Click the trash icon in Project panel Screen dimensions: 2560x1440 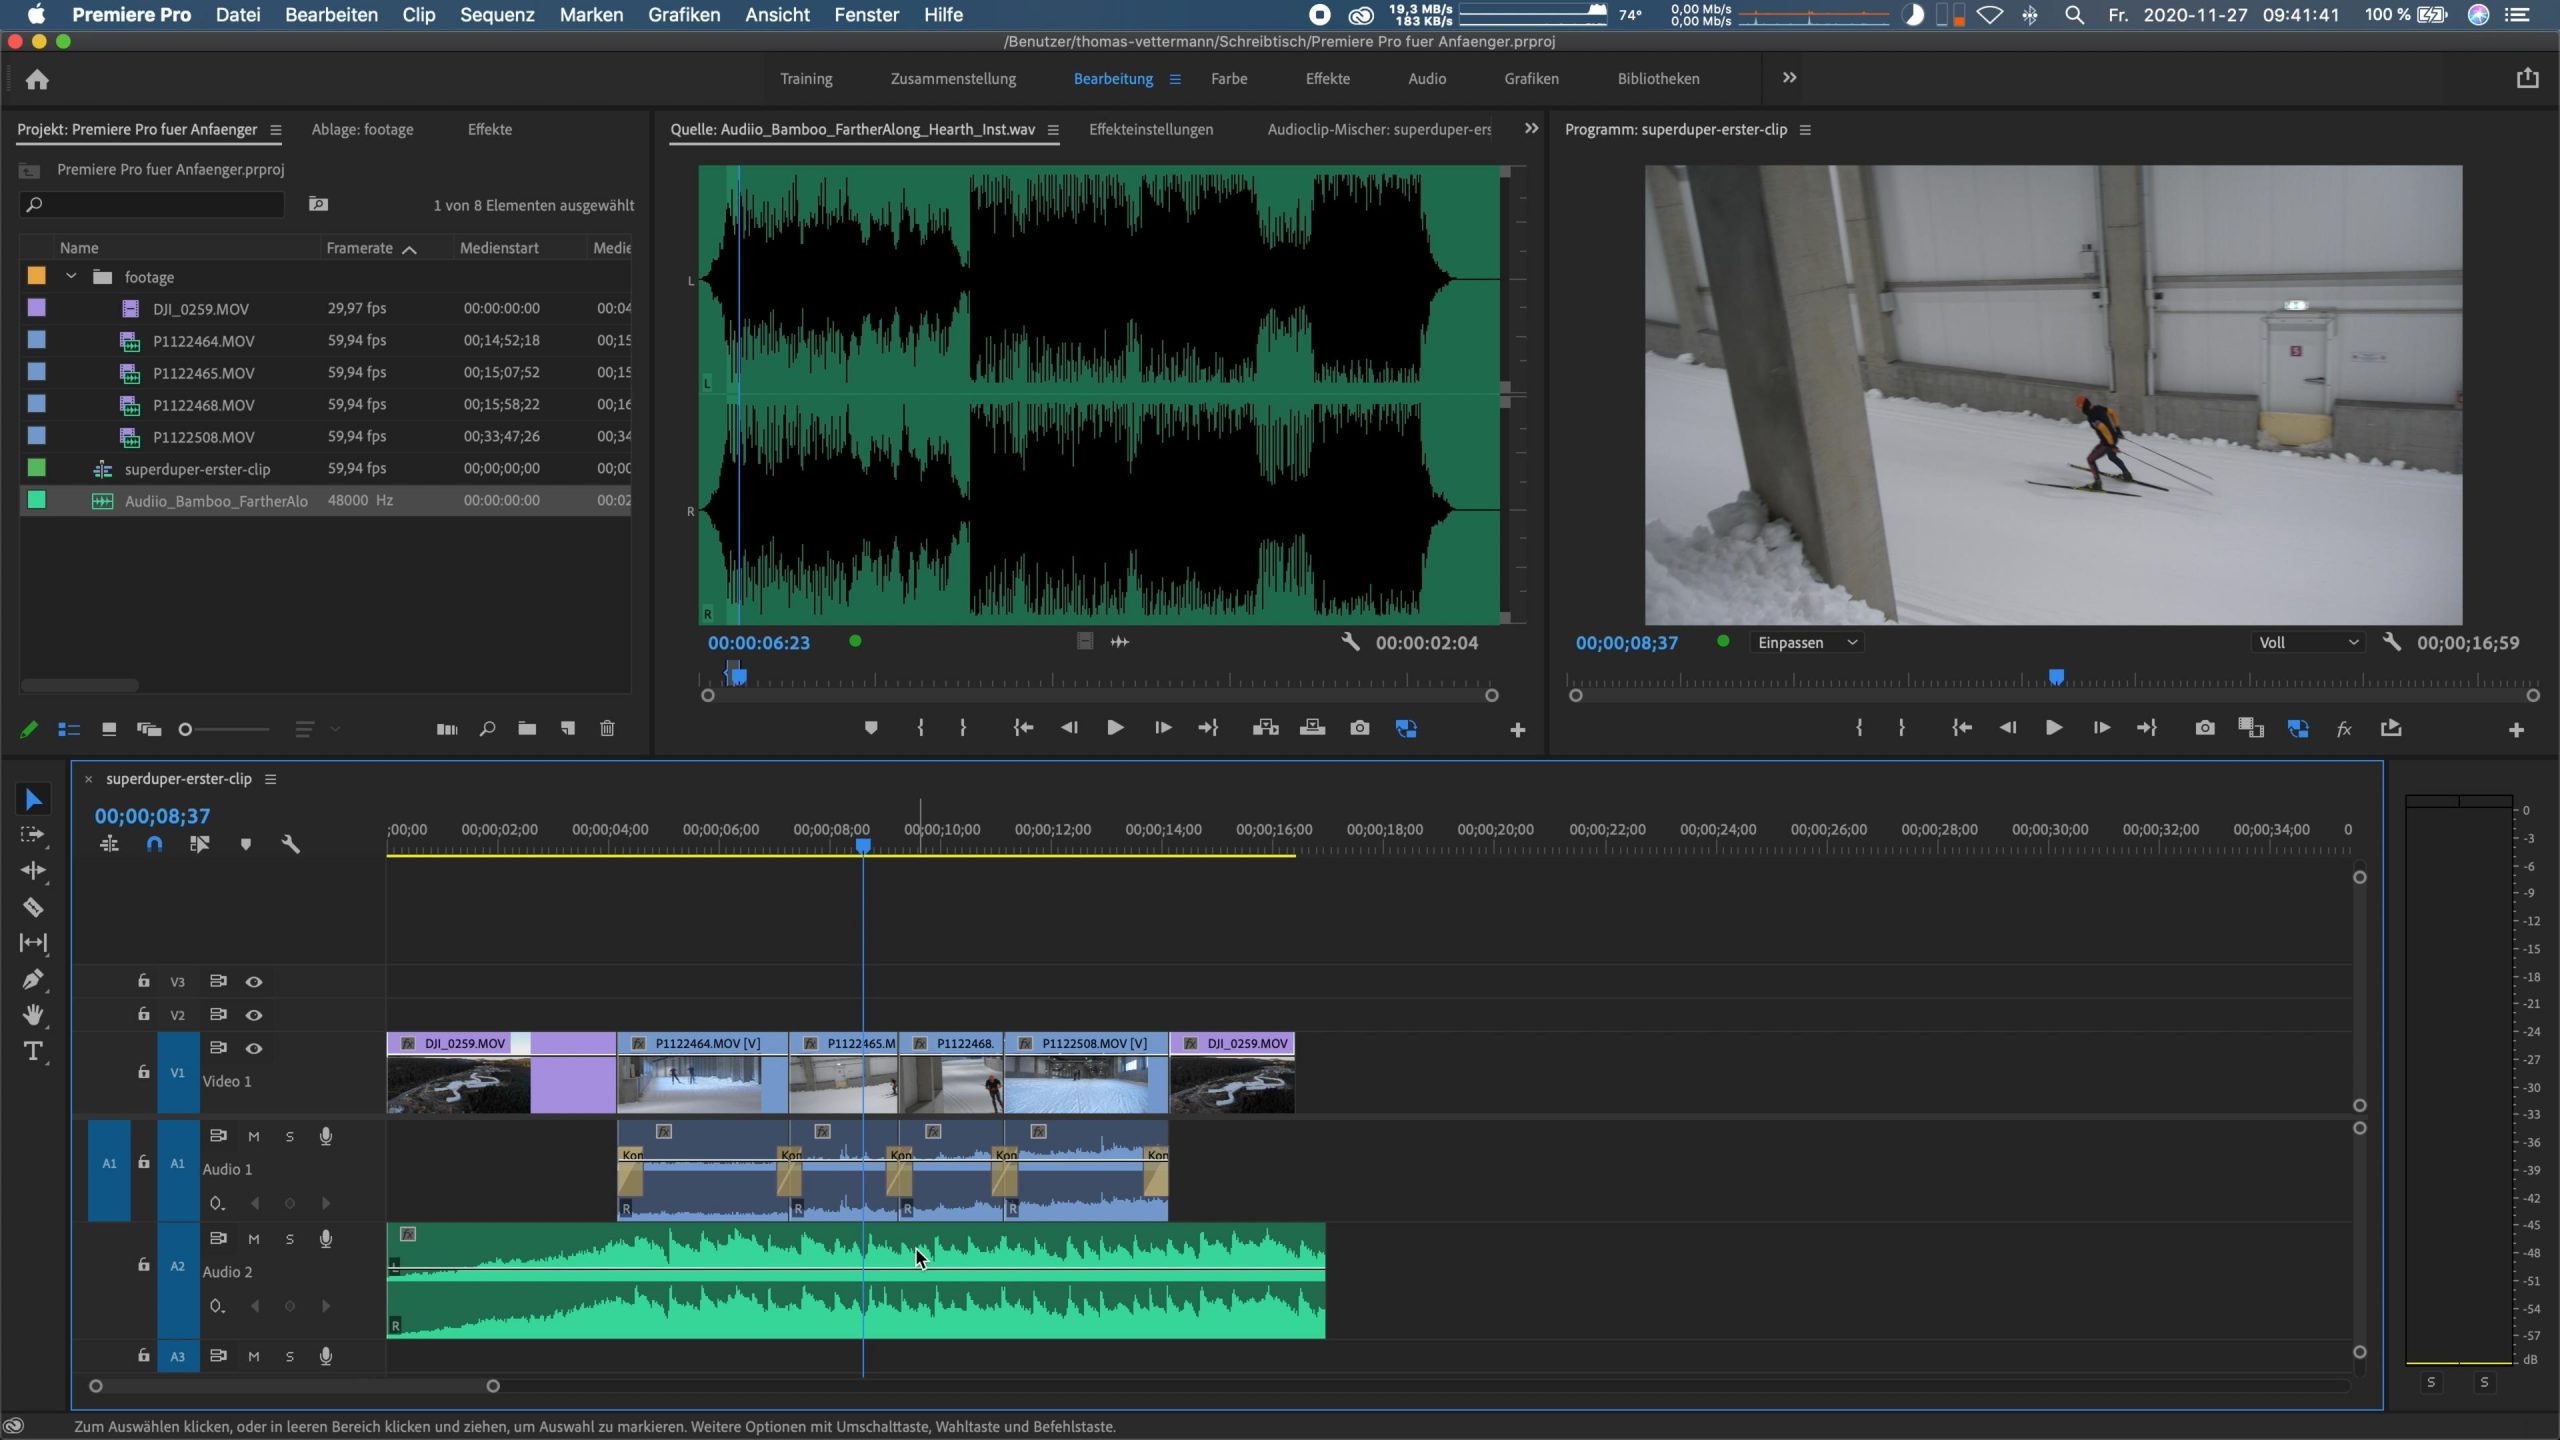point(607,729)
